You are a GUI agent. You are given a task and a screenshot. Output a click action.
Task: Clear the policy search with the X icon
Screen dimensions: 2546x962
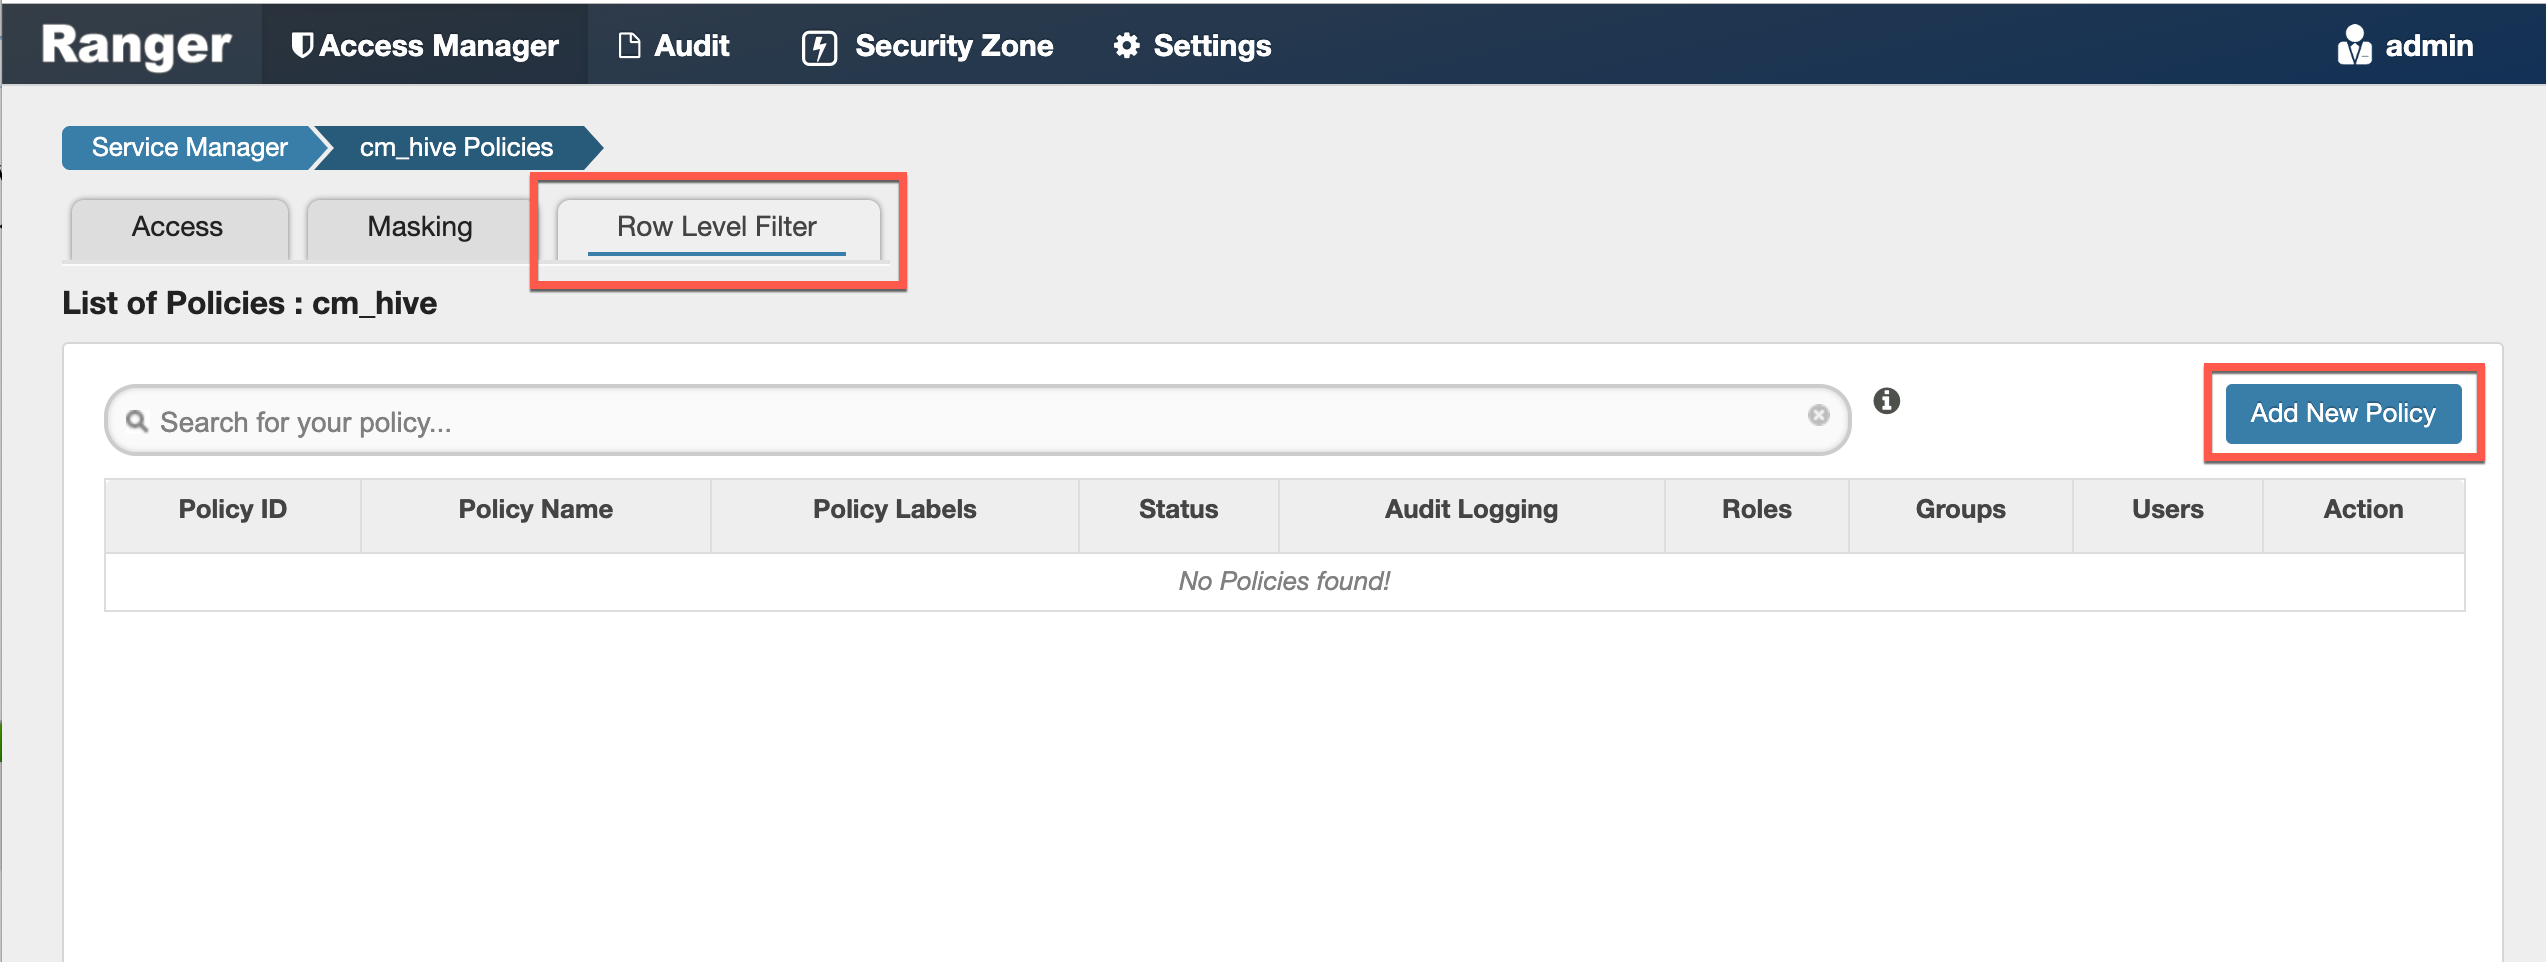click(1818, 415)
